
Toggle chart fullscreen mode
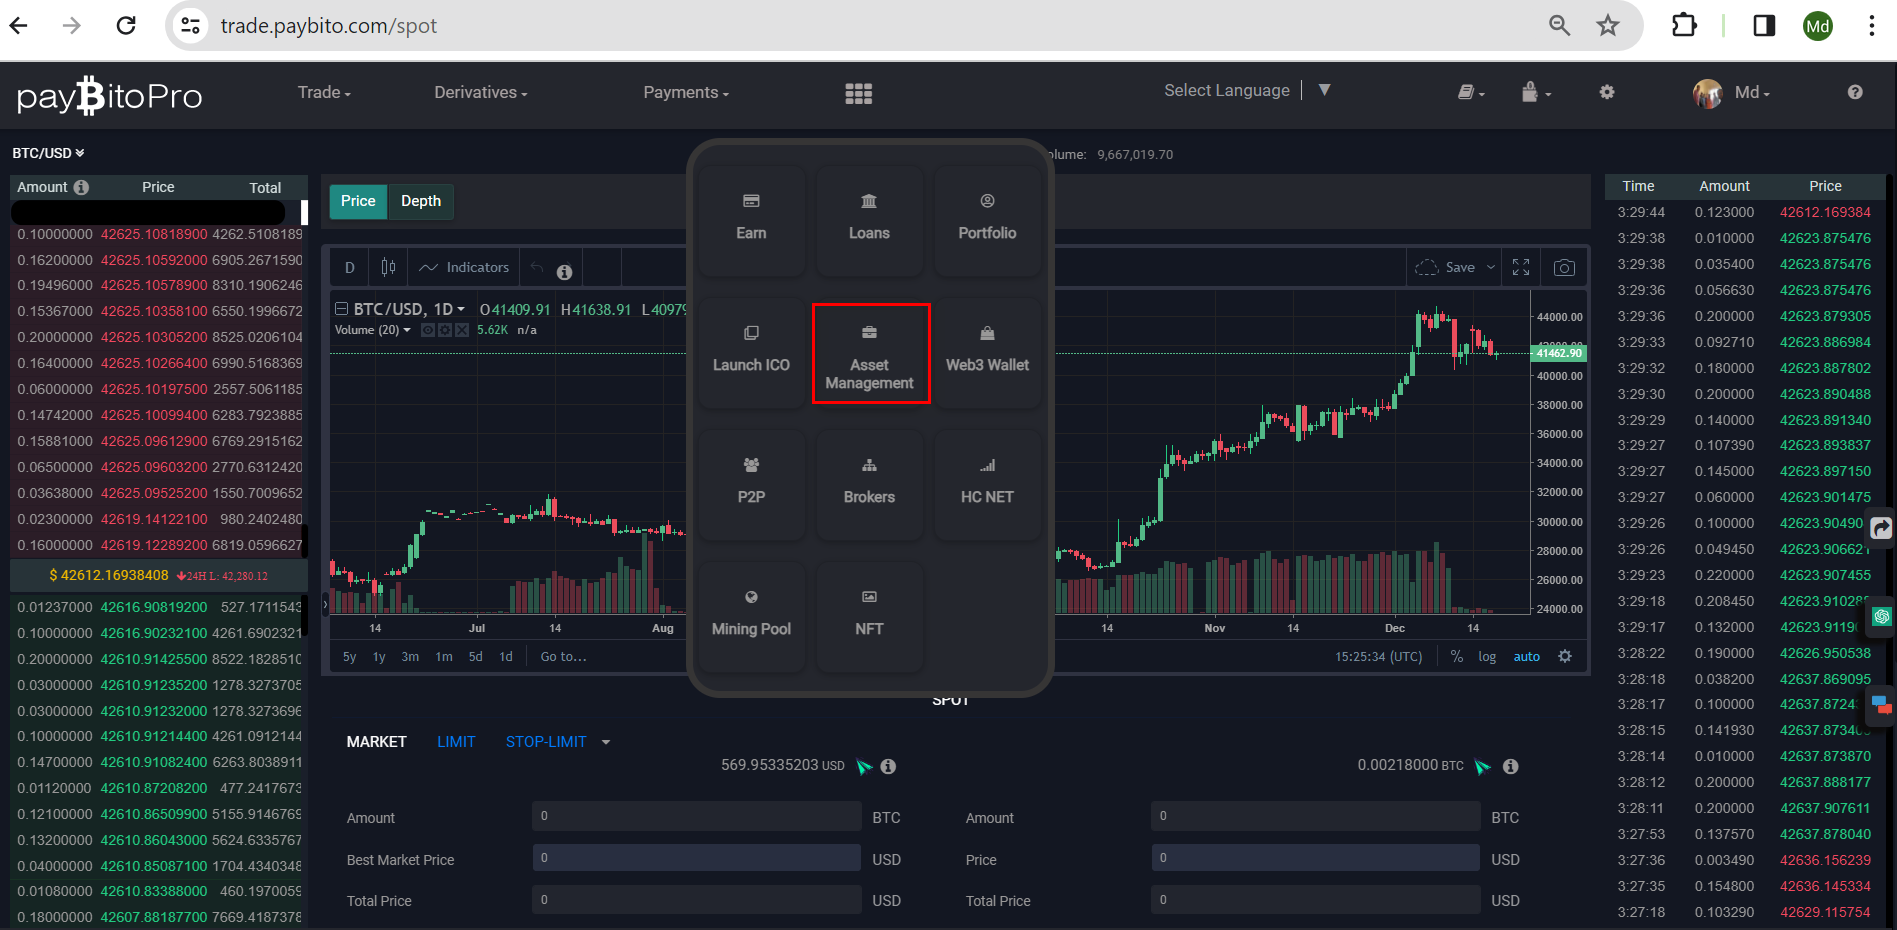point(1521,267)
